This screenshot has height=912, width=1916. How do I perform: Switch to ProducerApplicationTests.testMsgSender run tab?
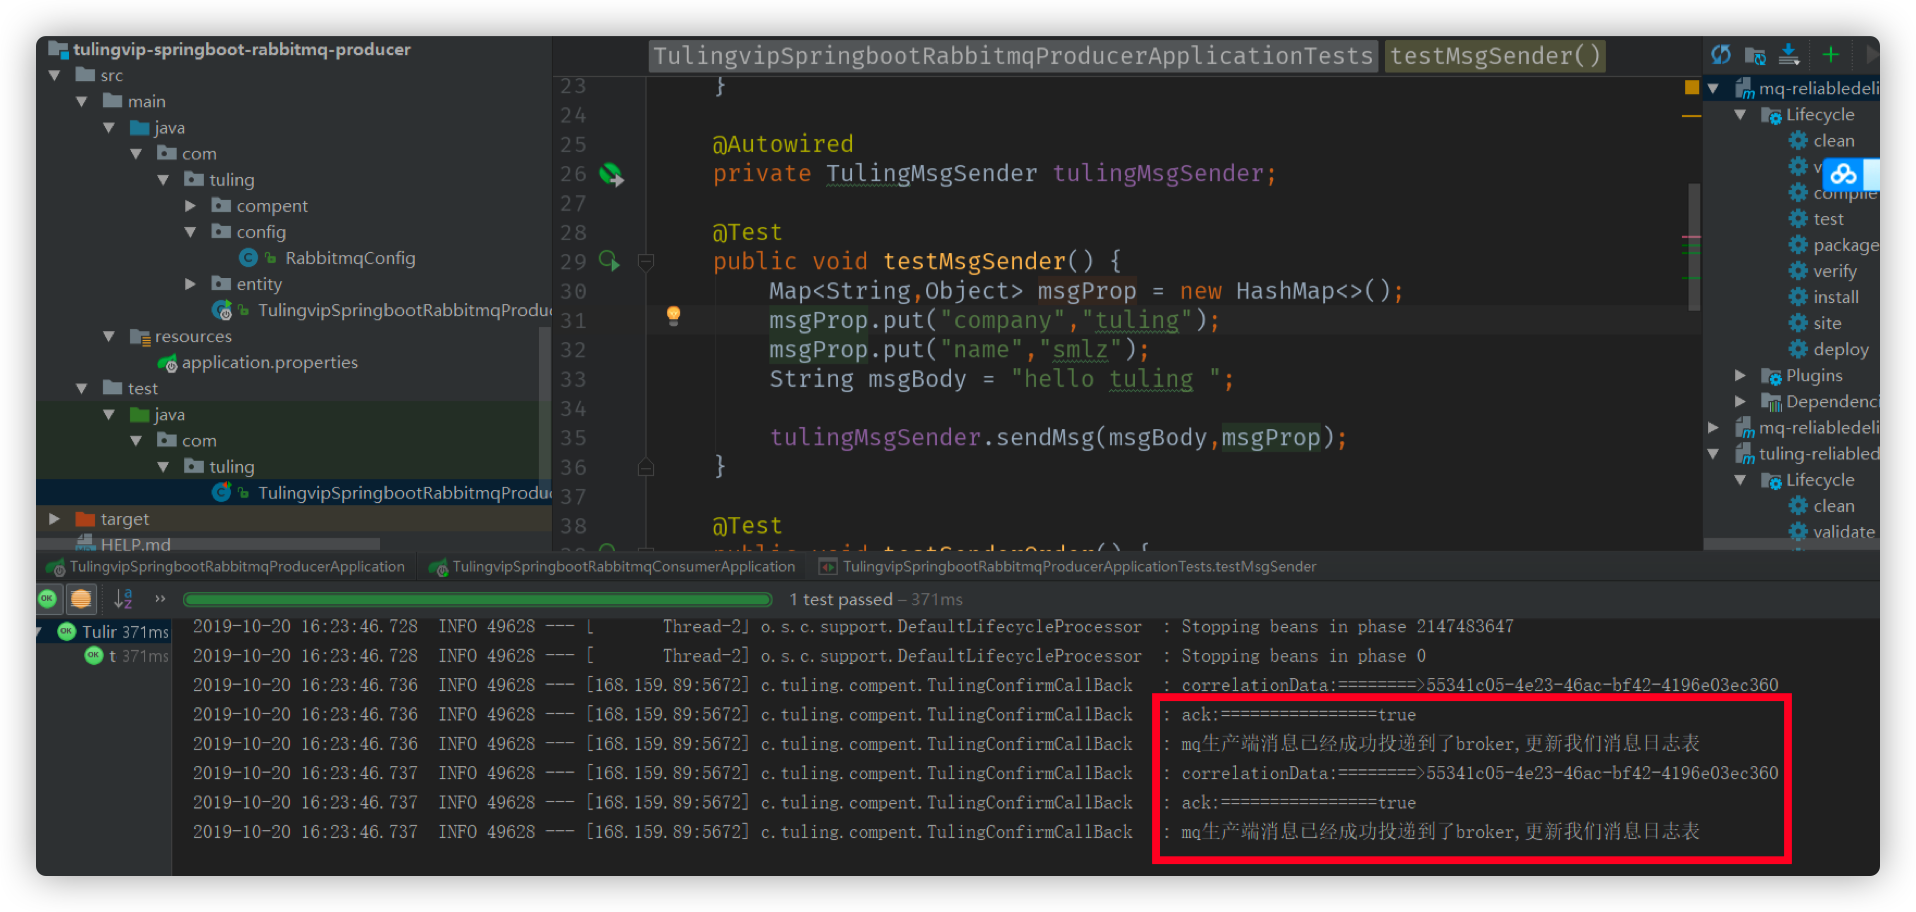click(1068, 566)
